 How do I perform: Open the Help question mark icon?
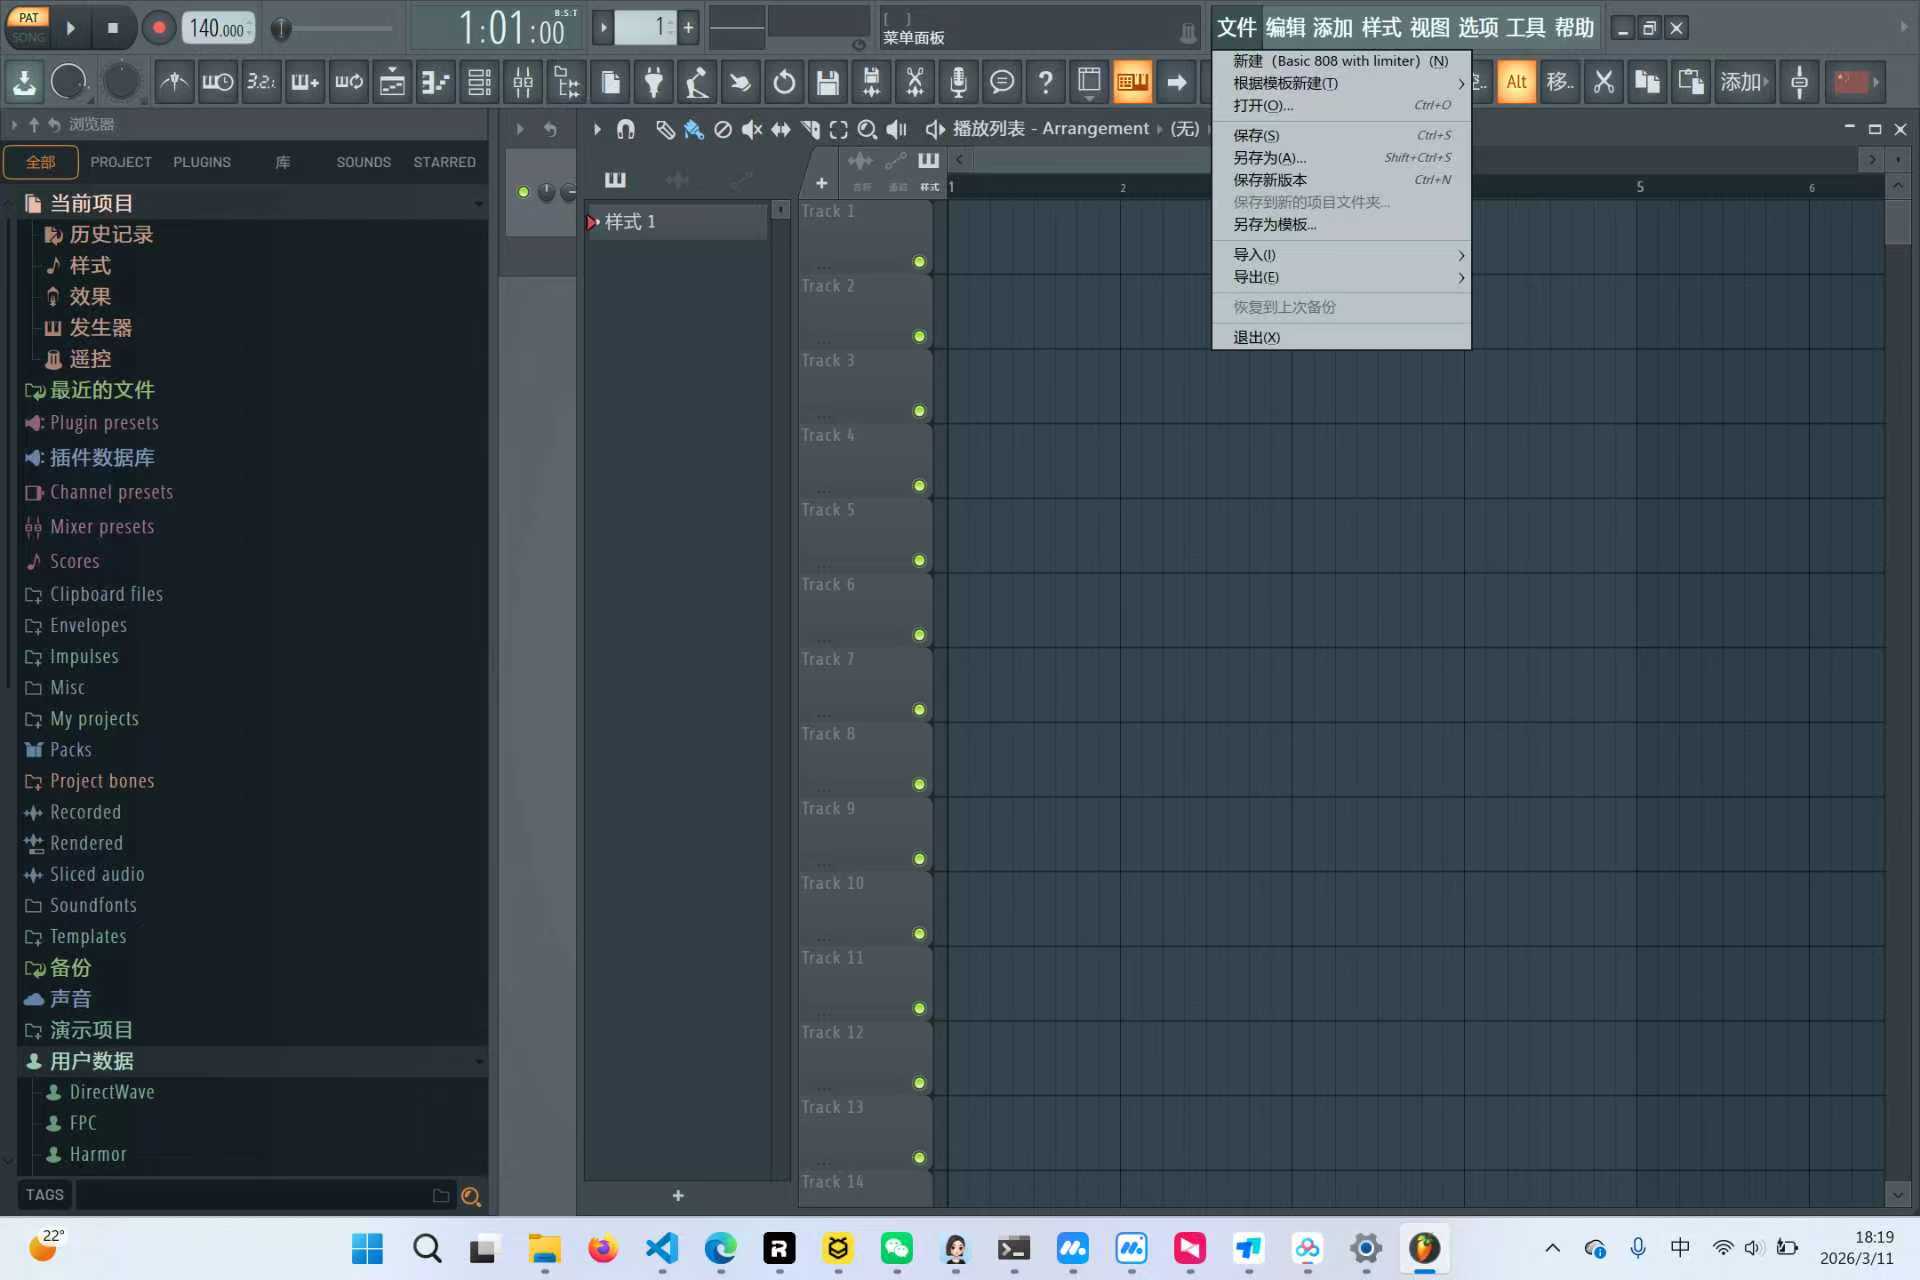(x=1046, y=82)
